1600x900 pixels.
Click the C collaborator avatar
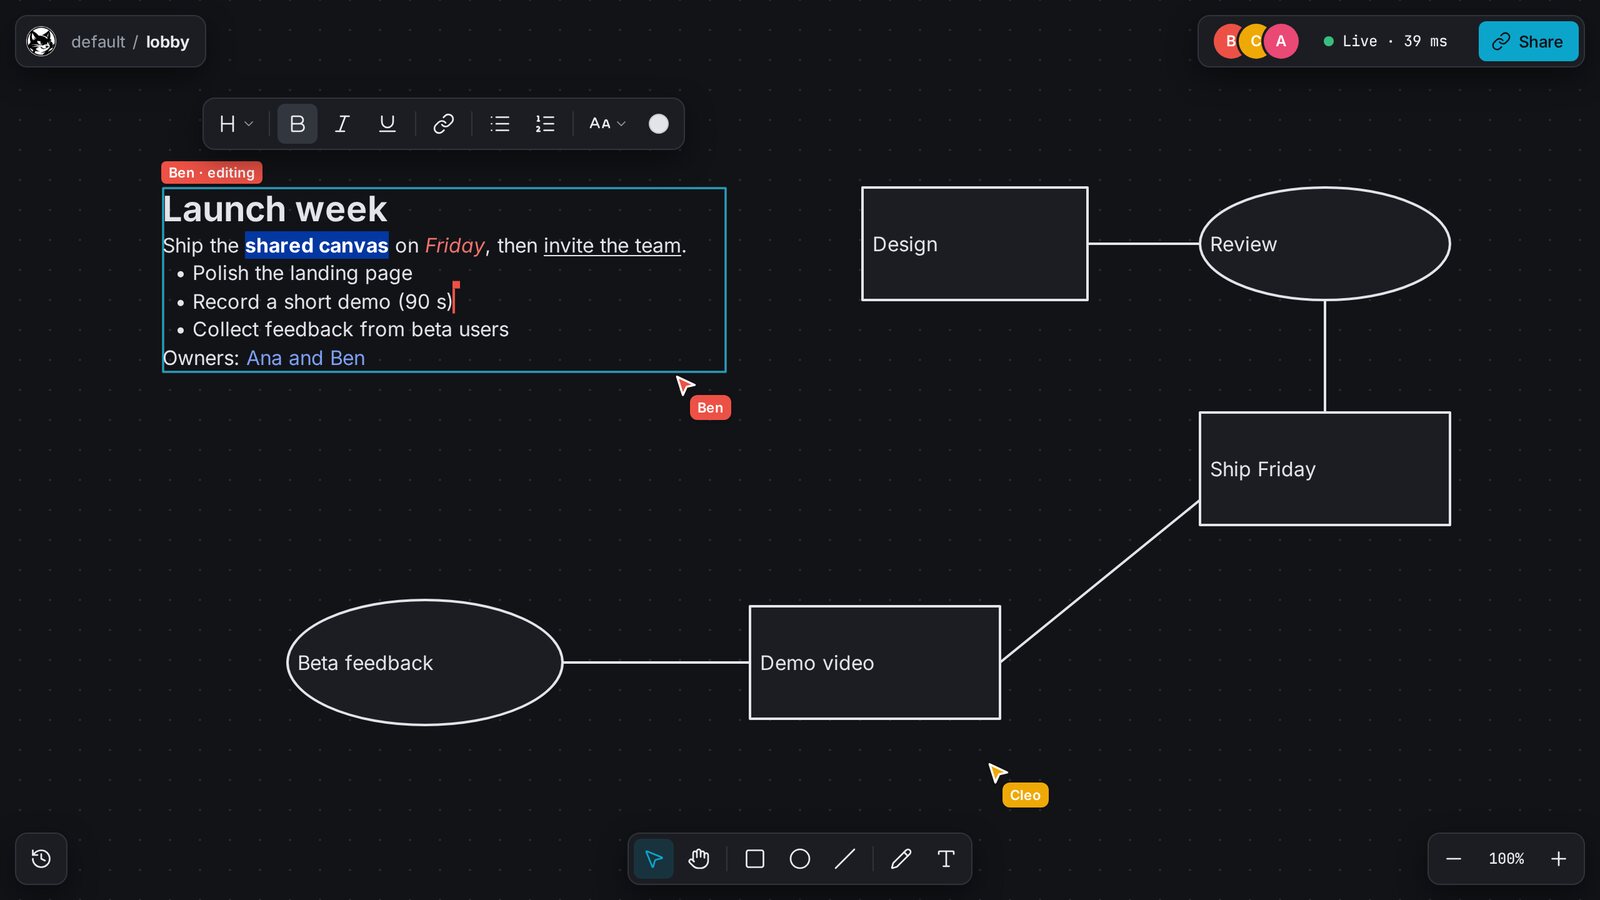point(1254,41)
